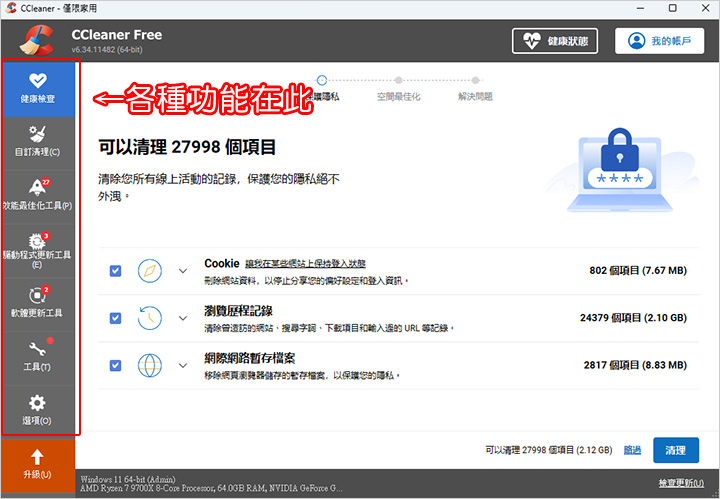The height and width of the screenshot is (499, 720).
Task: Expand the 瀏覽歷程記錄 row chevron
Action: tap(183, 318)
